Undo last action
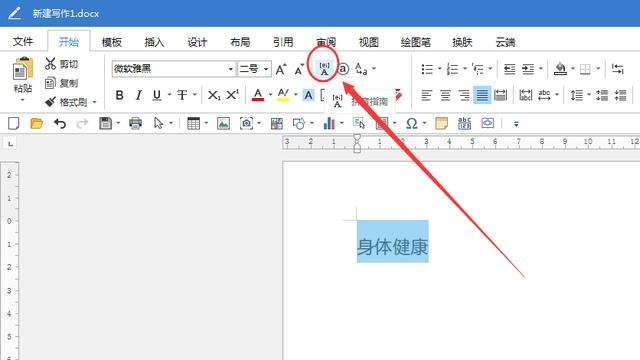Image resolution: width=640 pixels, height=360 pixels. coord(60,123)
